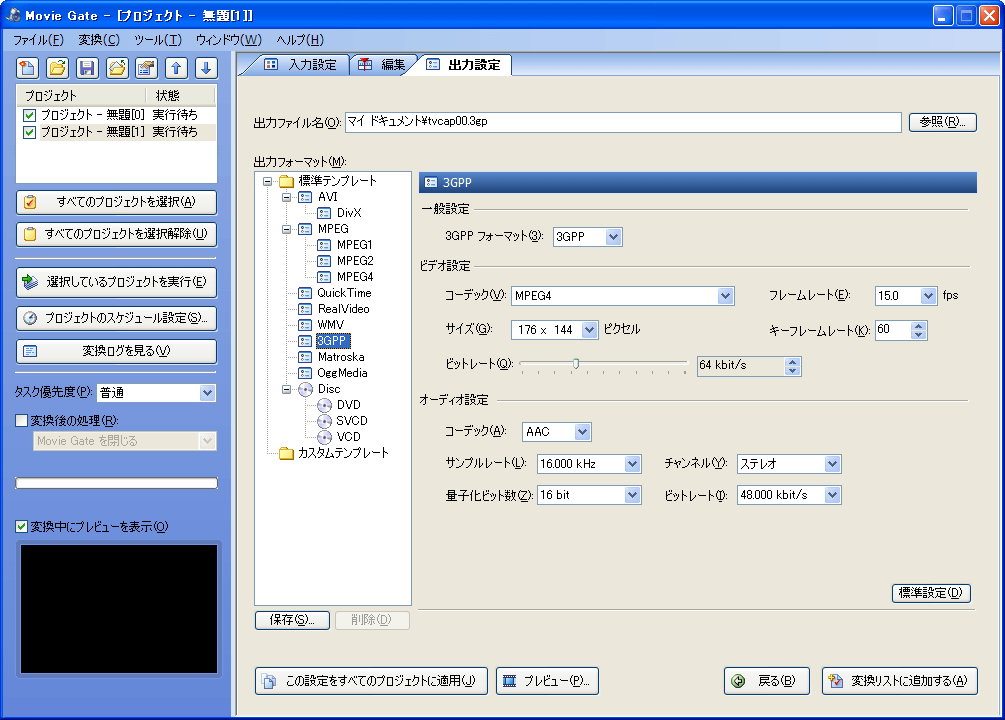The height and width of the screenshot is (720, 1005).
Task: Open the video コーデック MPEG4 dropdown
Action: click(x=725, y=296)
